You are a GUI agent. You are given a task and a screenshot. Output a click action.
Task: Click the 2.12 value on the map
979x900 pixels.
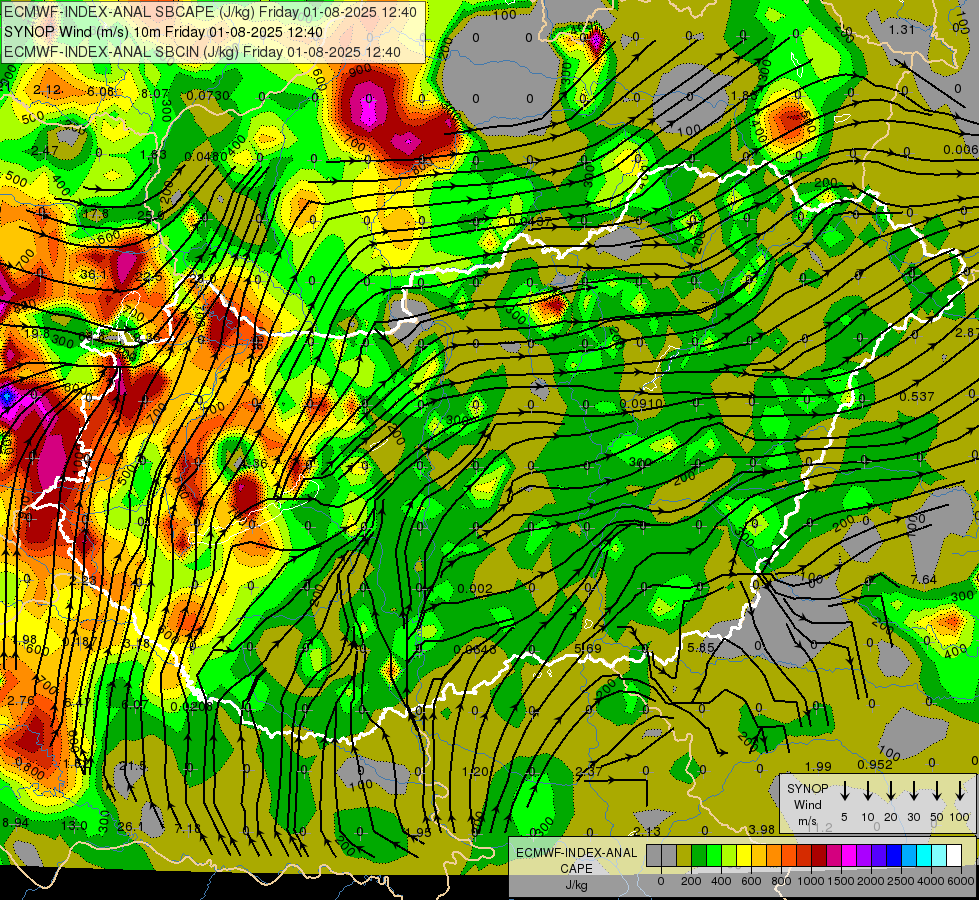[x=47, y=90]
